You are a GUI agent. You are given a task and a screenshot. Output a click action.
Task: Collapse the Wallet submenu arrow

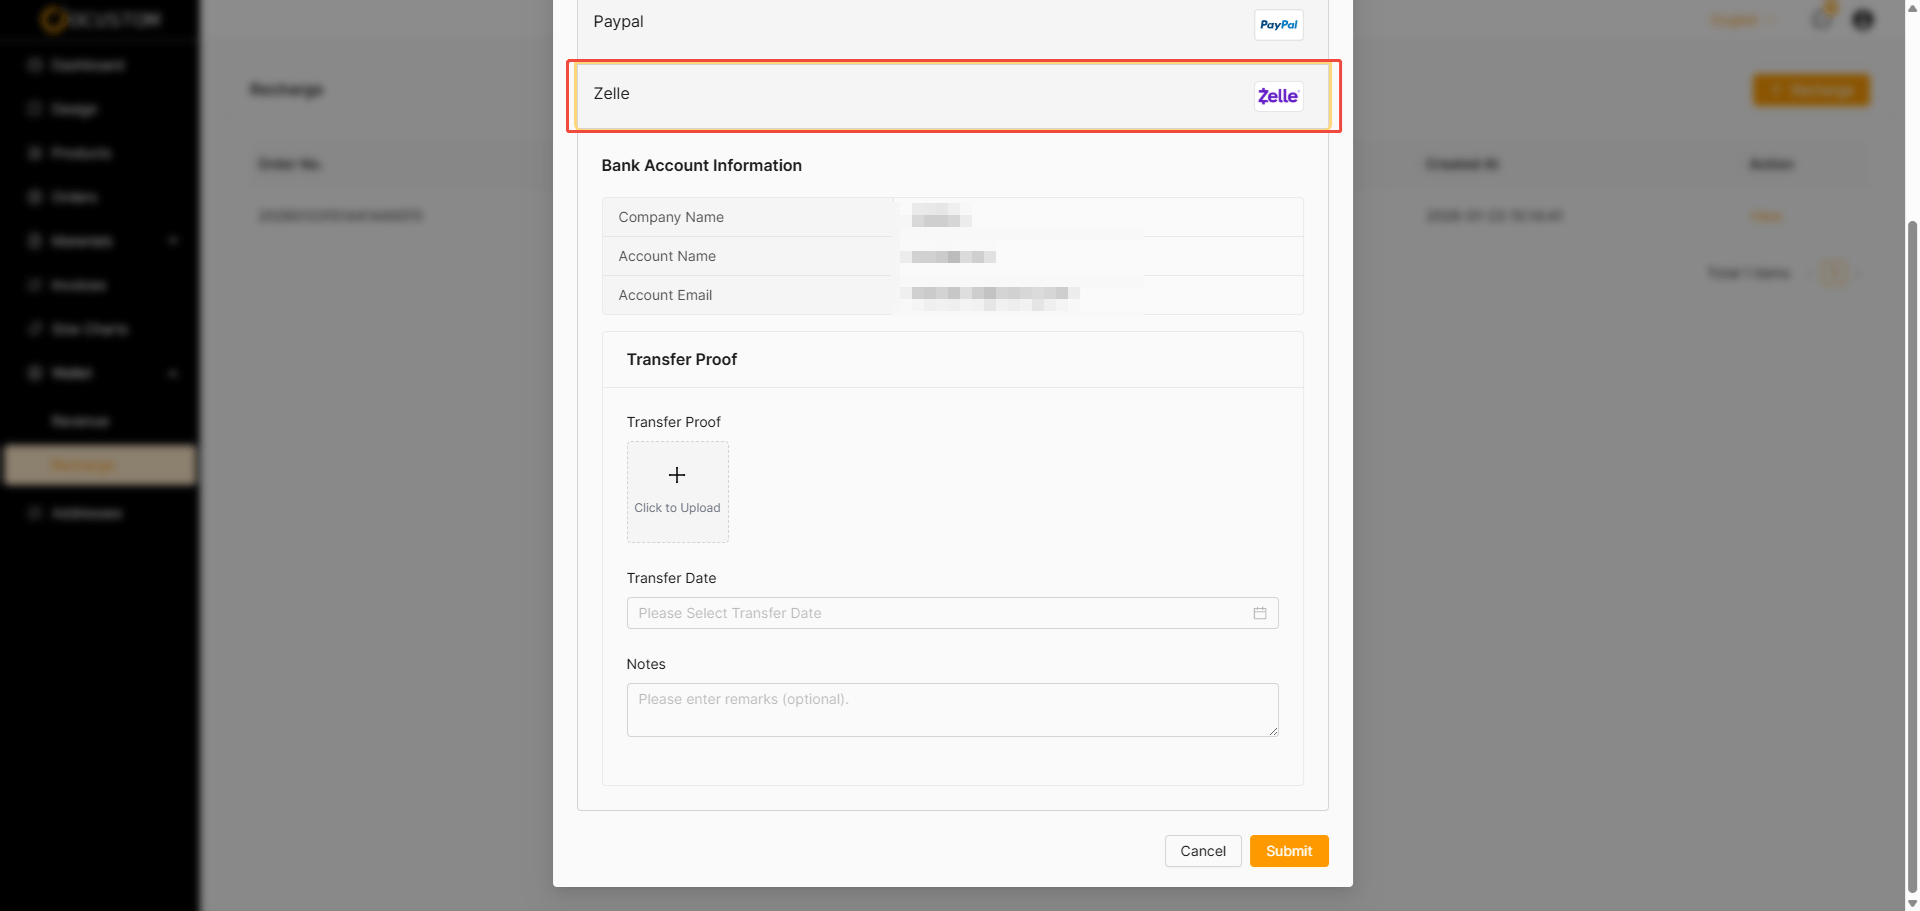(x=173, y=373)
